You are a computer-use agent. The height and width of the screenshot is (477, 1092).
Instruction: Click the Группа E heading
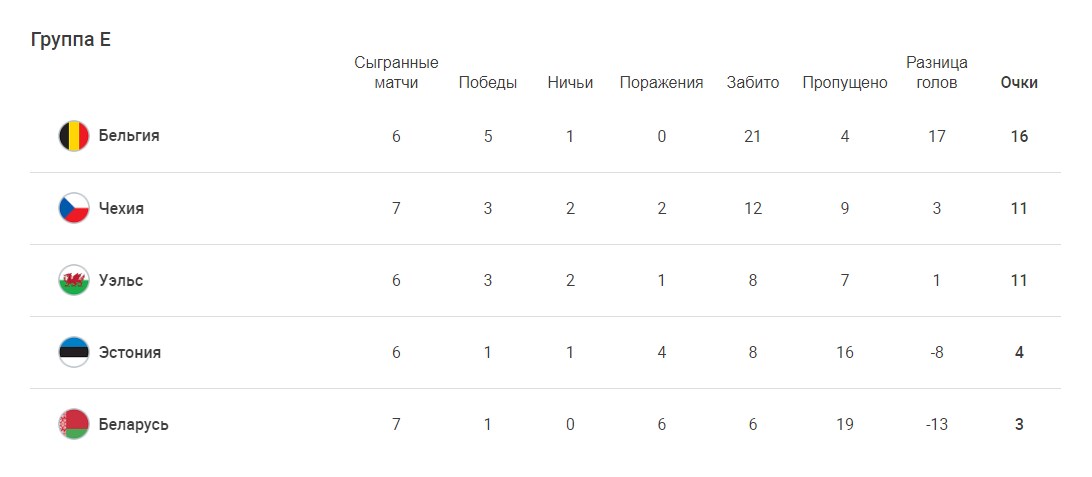(x=71, y=40)
